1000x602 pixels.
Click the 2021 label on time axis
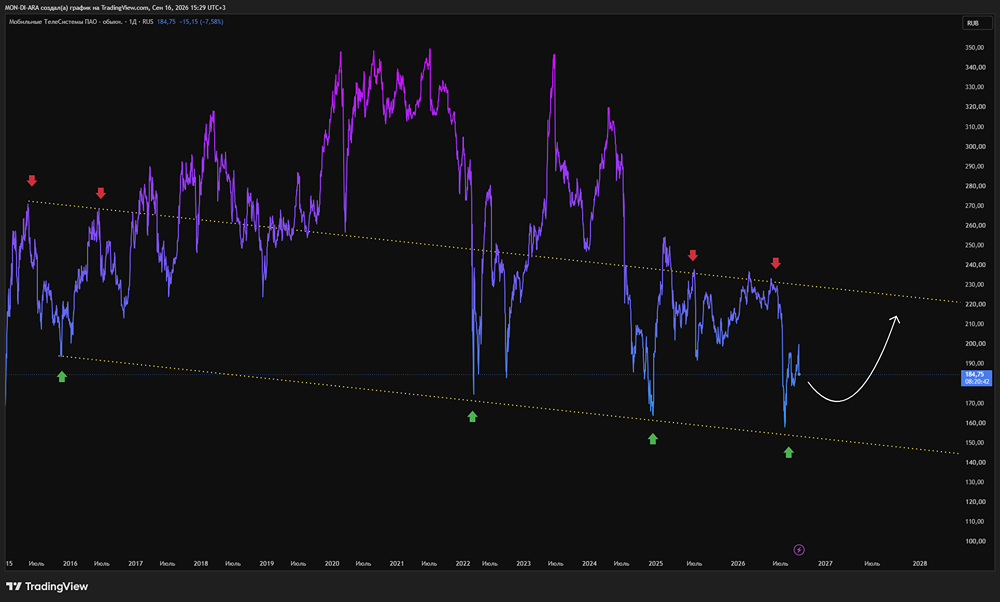point(397,564)
